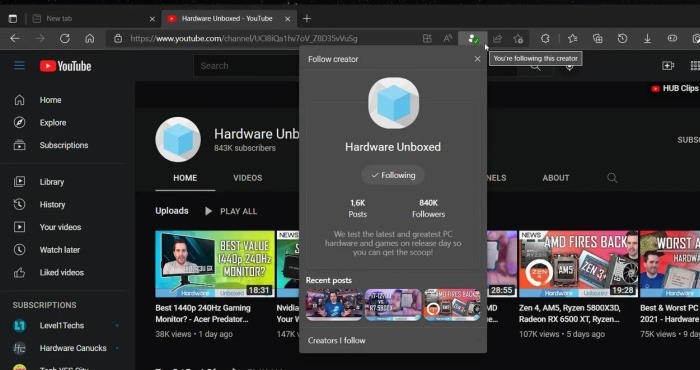Click the YouTube logo
The width and height of the screenshot is (700, 370).
65,66
